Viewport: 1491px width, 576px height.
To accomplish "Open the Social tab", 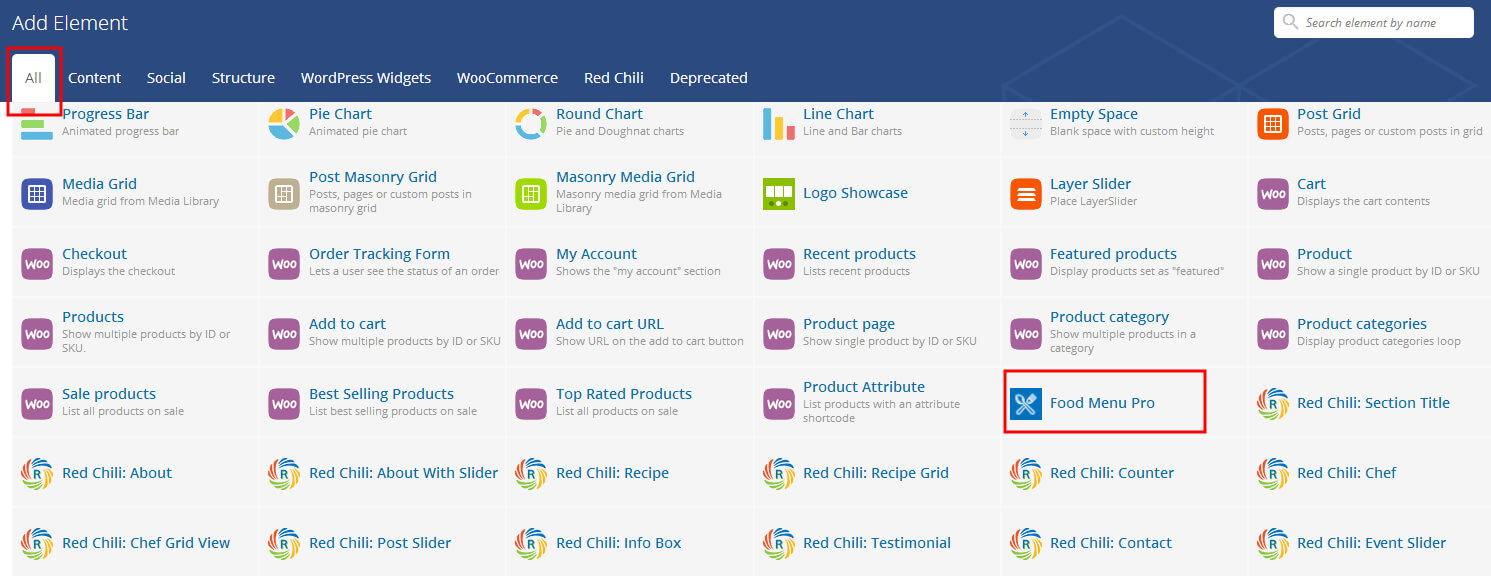I will pyautogui.click(x=166, y=78).
